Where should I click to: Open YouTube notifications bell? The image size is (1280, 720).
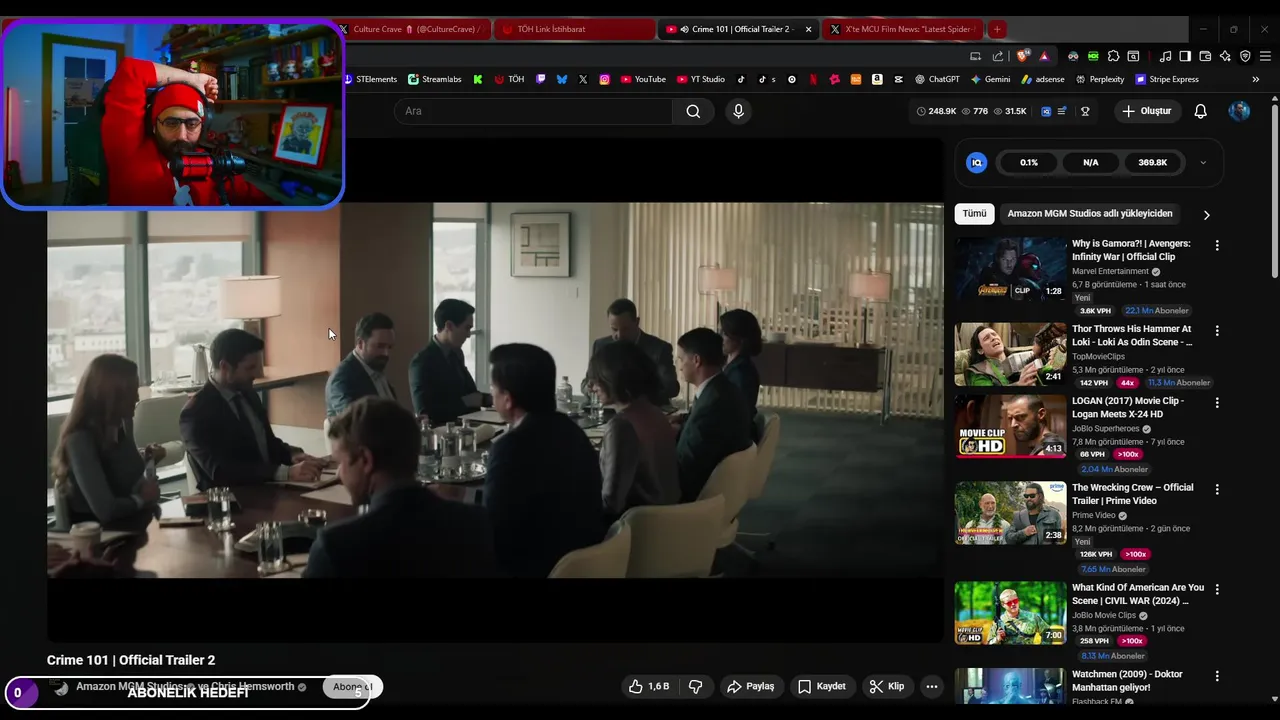pos(1200,111)
